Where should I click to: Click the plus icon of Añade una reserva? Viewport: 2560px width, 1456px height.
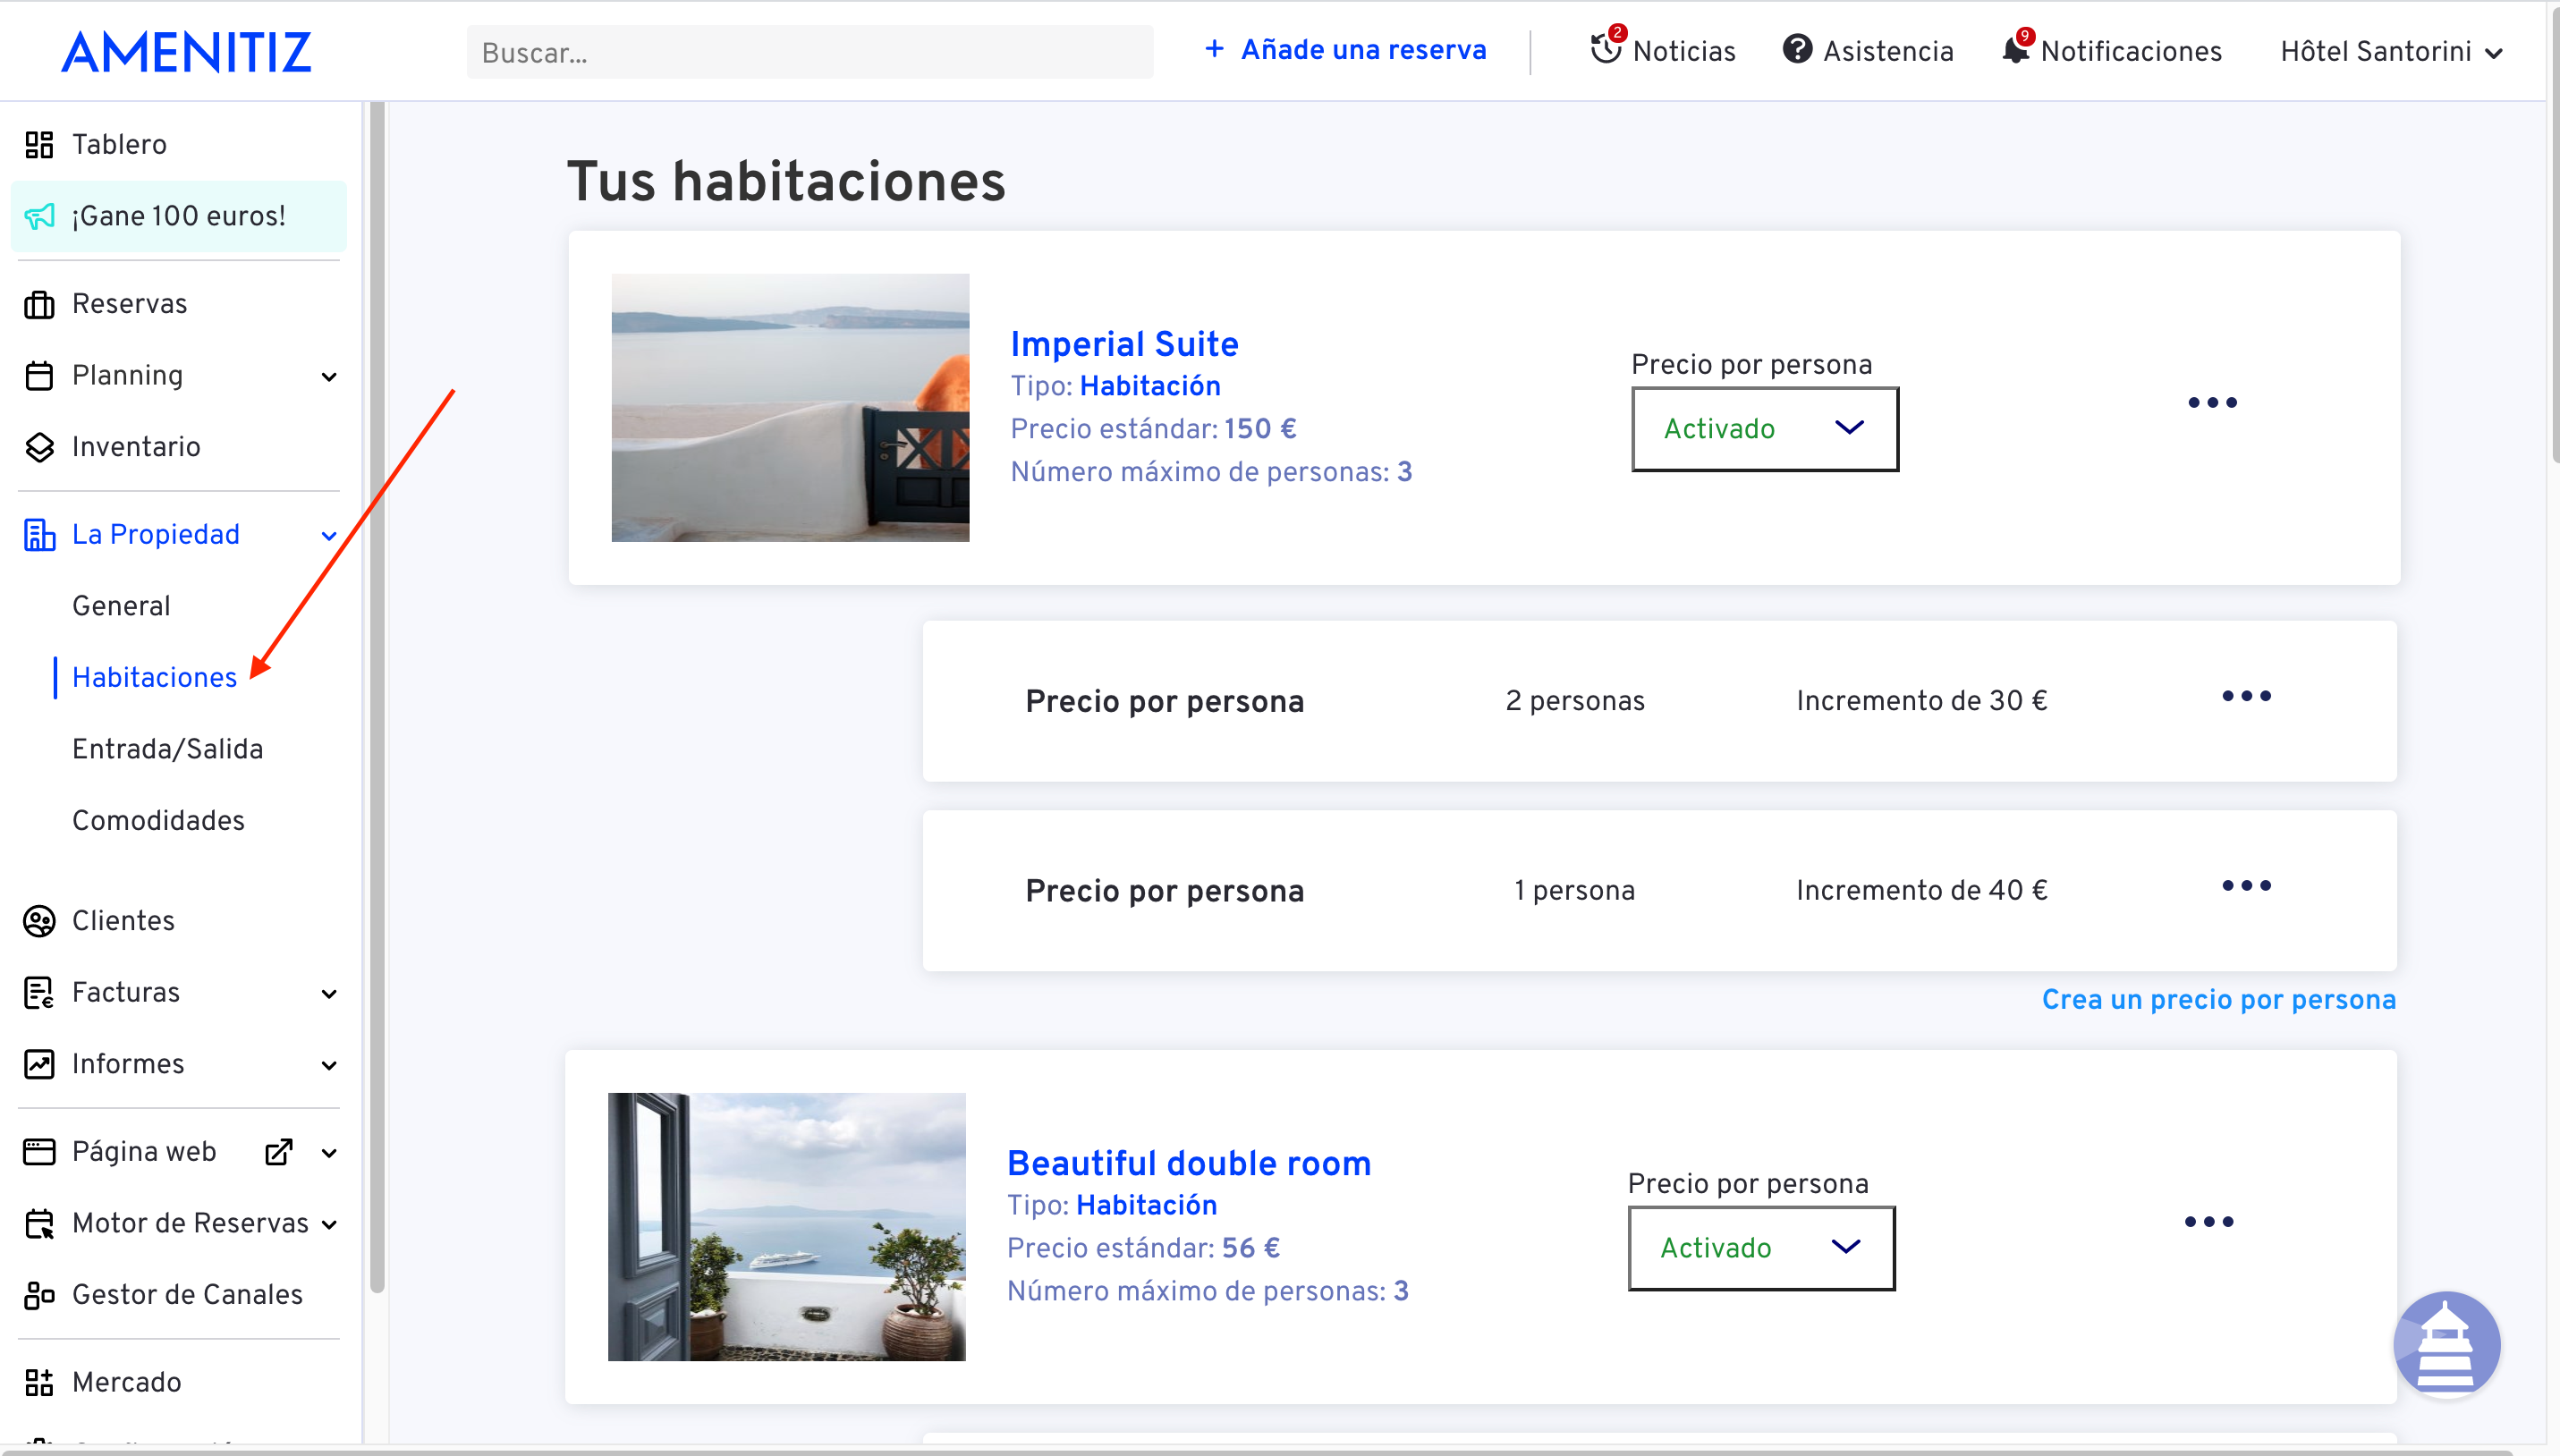click(1214, 49)
